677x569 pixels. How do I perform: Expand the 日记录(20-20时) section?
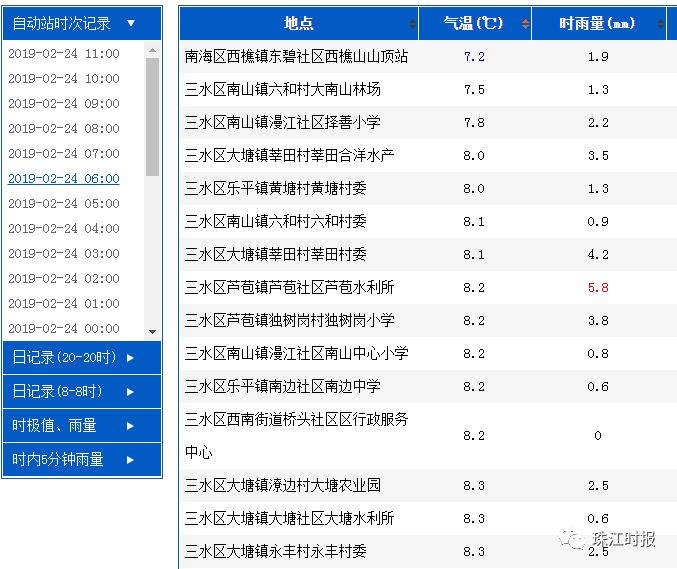click(82, 357)
